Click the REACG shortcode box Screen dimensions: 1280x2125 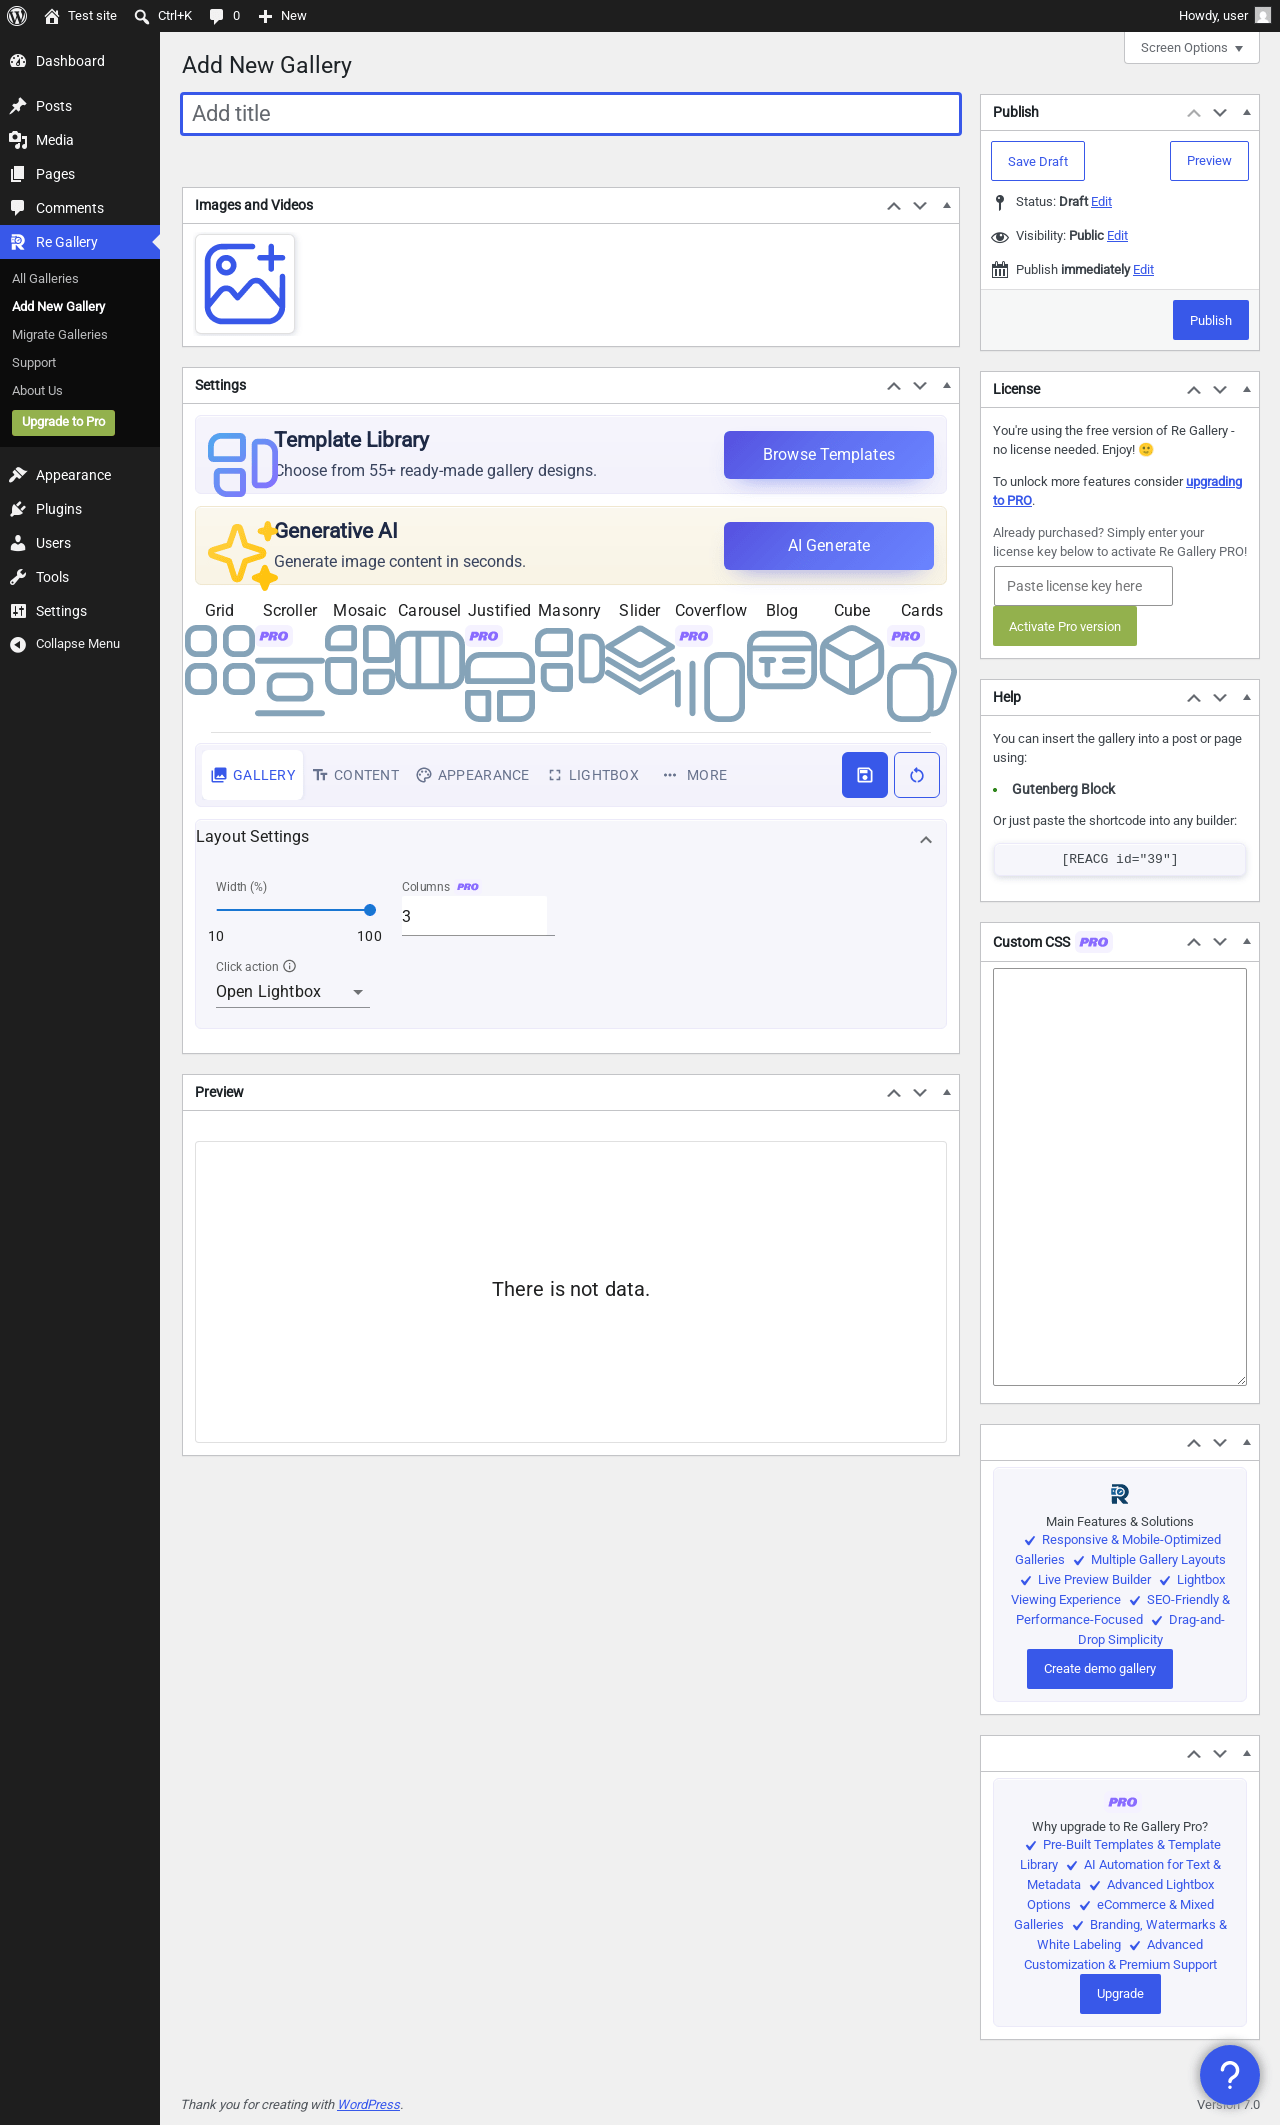point(1120,859)
